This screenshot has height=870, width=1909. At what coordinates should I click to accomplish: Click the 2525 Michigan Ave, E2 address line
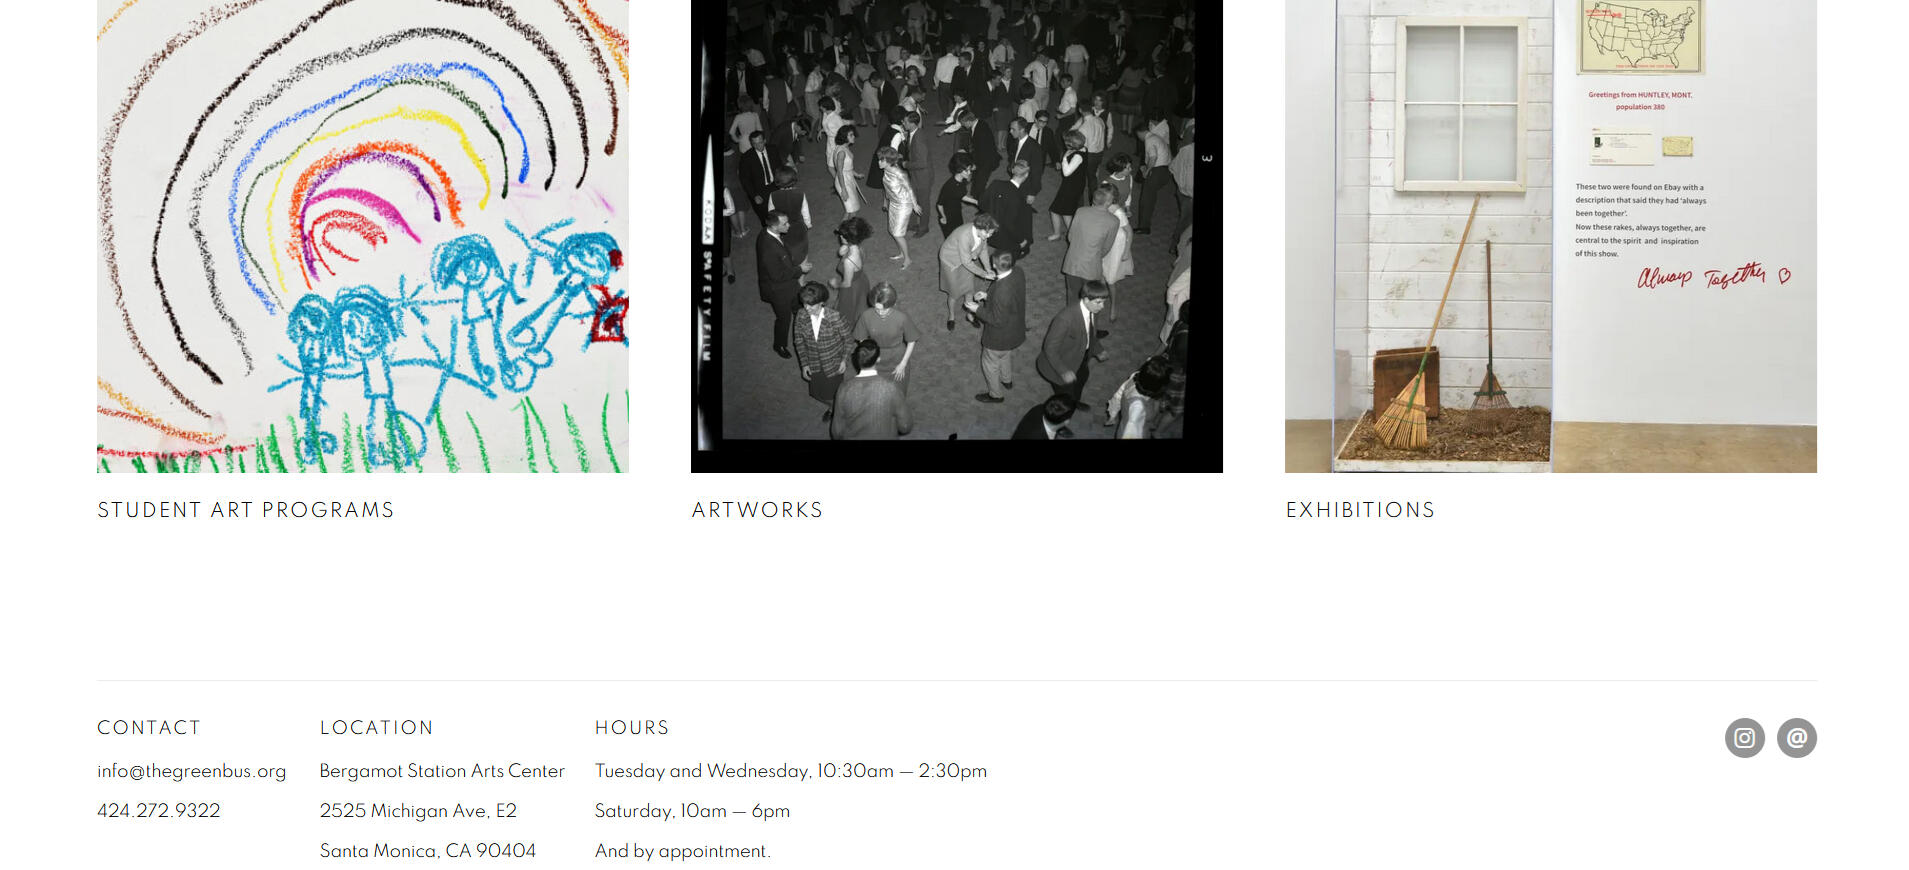pyautogui.click(x=418, y=811)
